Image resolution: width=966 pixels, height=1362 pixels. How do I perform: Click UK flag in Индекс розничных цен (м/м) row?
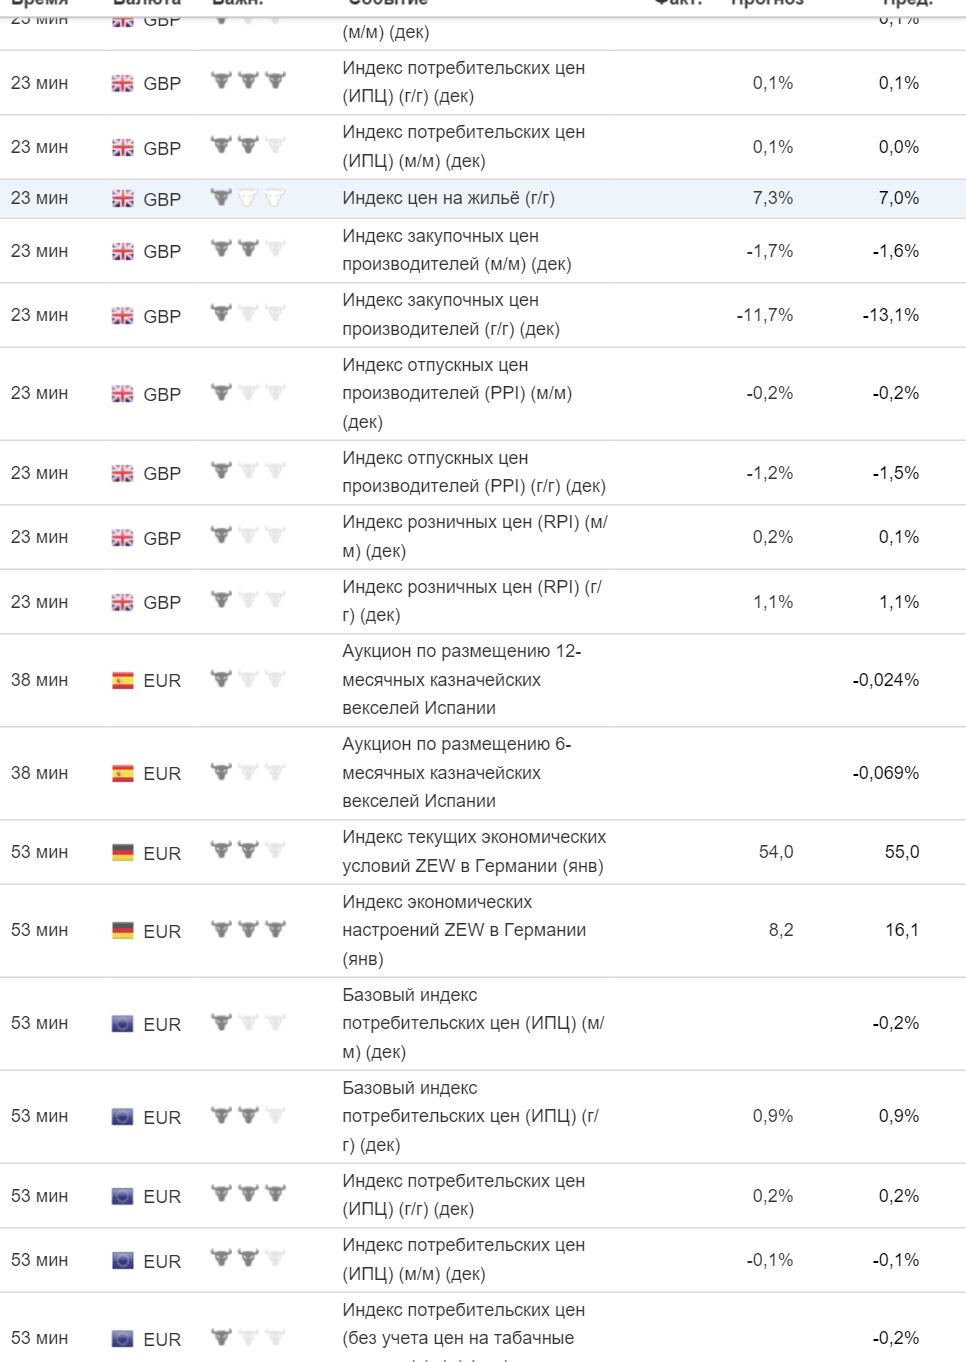122,538
